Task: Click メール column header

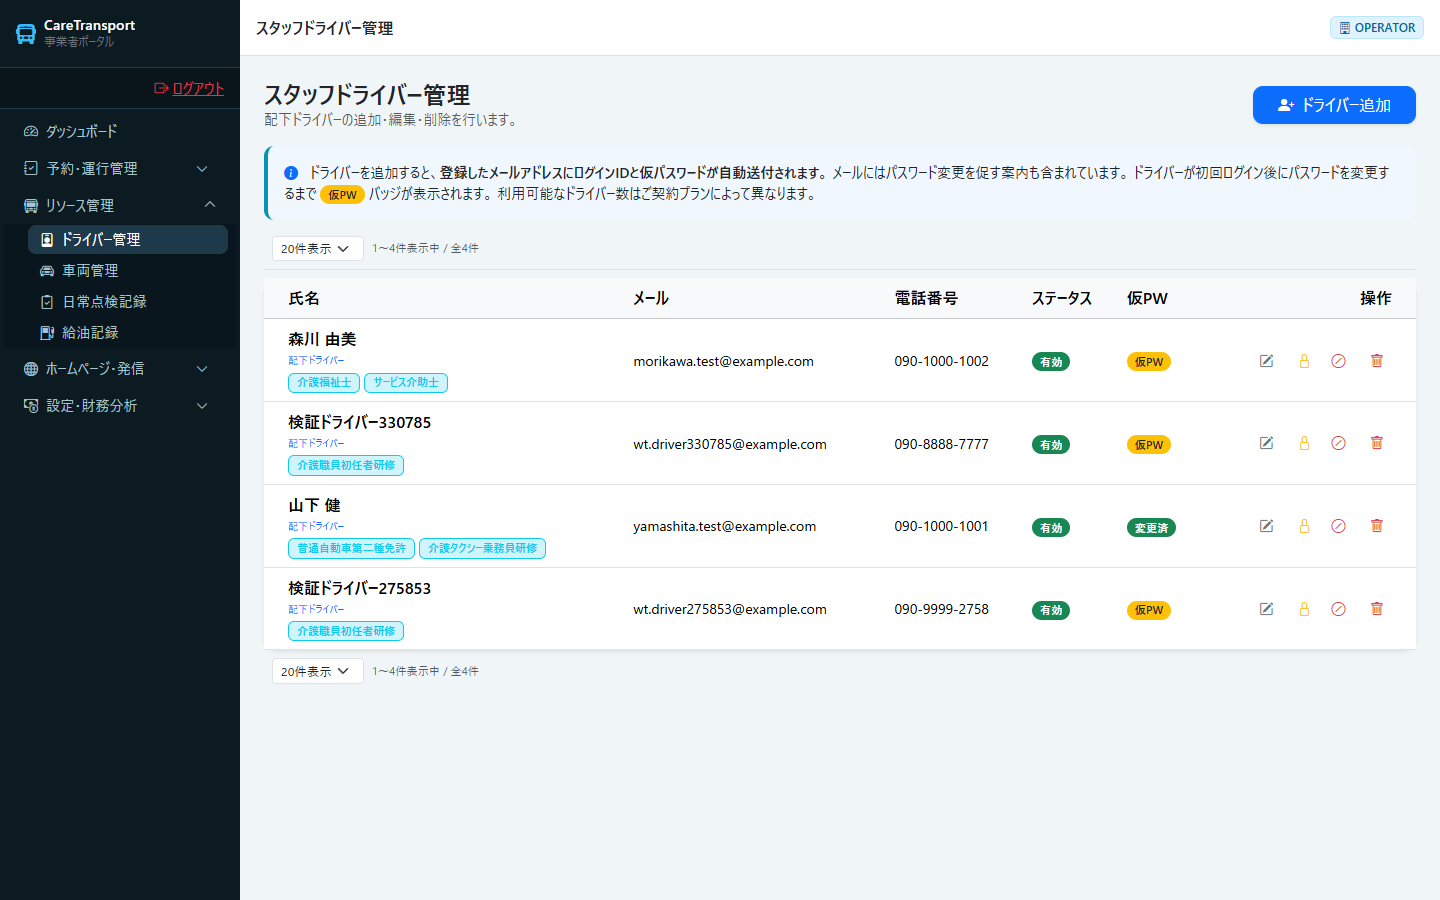Action: tap(651, 298)
